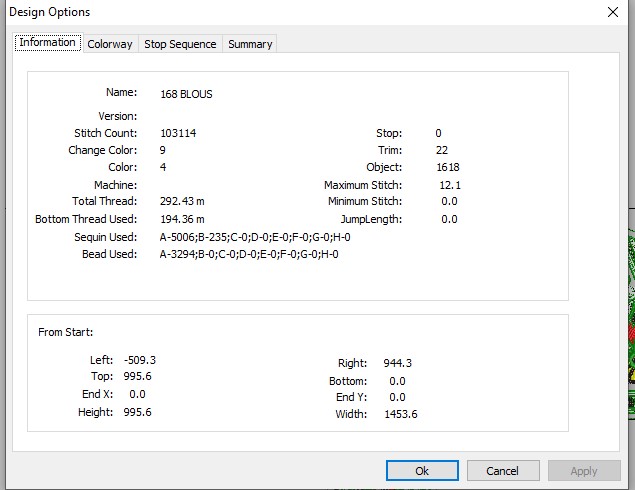Confirm with the Ok button
635x490 pixels.
[422, 471]
